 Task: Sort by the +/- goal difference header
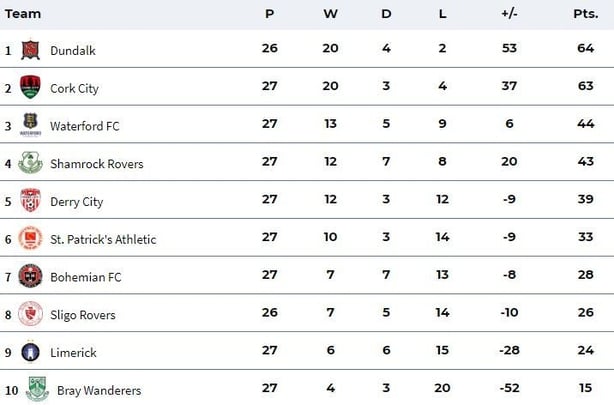(x=509, y=14)
